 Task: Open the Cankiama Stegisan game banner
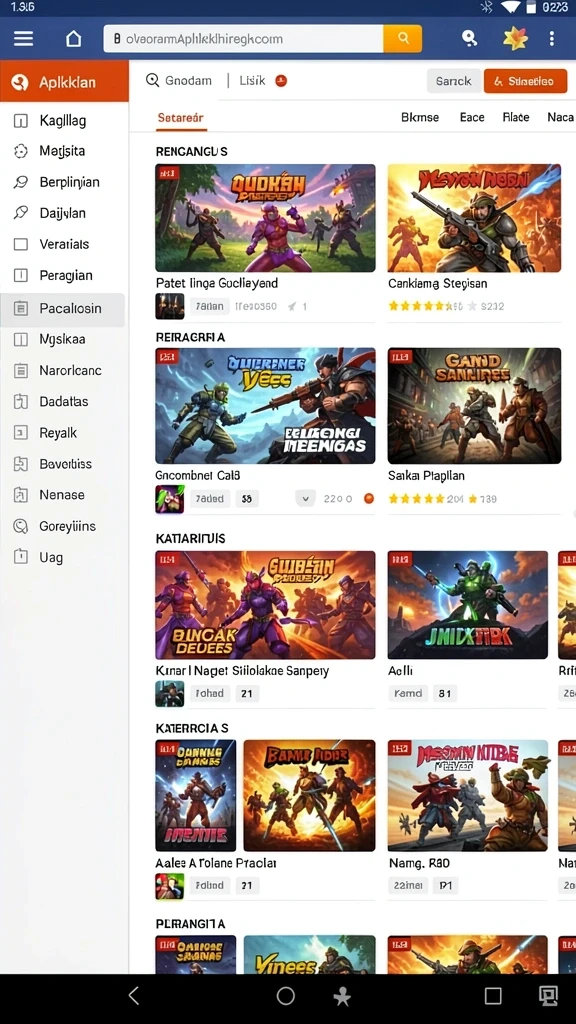pos(474,218)
